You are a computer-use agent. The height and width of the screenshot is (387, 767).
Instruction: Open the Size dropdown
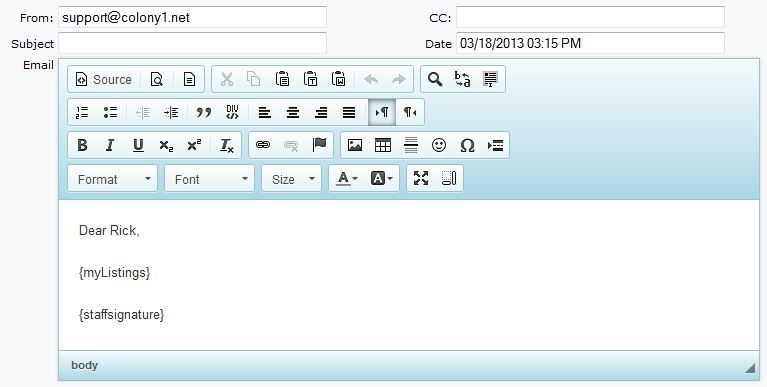tap(292, 178)
